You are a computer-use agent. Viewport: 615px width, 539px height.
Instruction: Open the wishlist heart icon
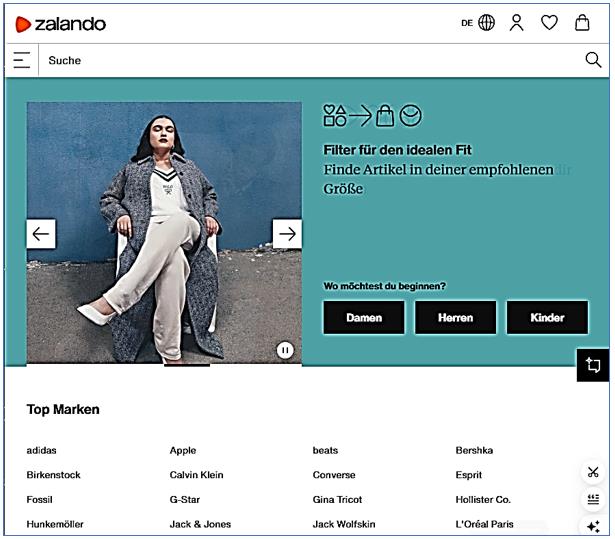tap(549, 23)
